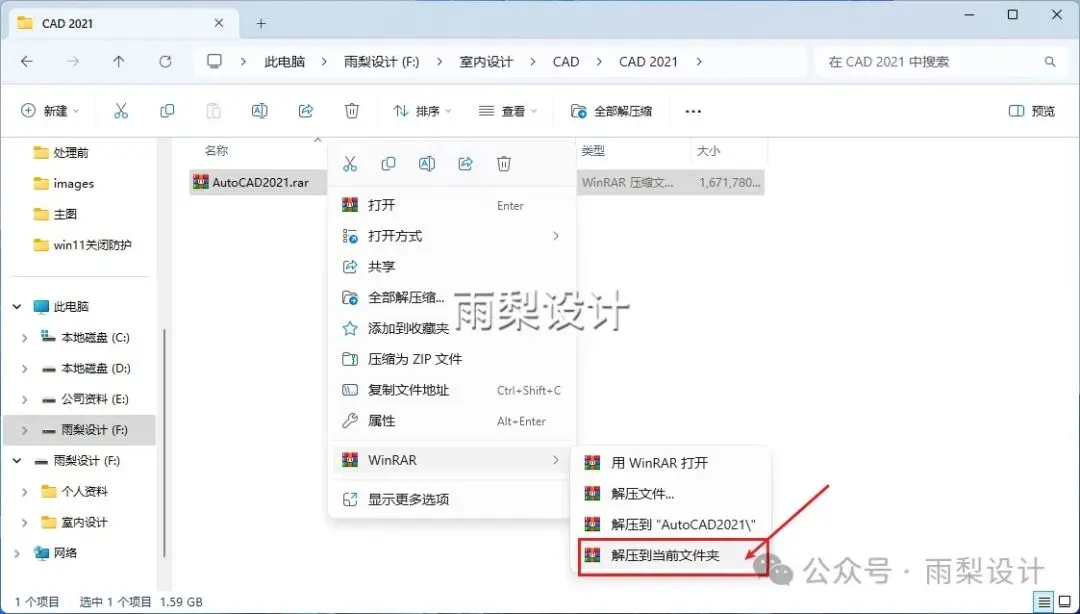This screenshot has width=1080, height=614.
Task: Click the computer icon in the address bar
Action: tap(215, 61)
